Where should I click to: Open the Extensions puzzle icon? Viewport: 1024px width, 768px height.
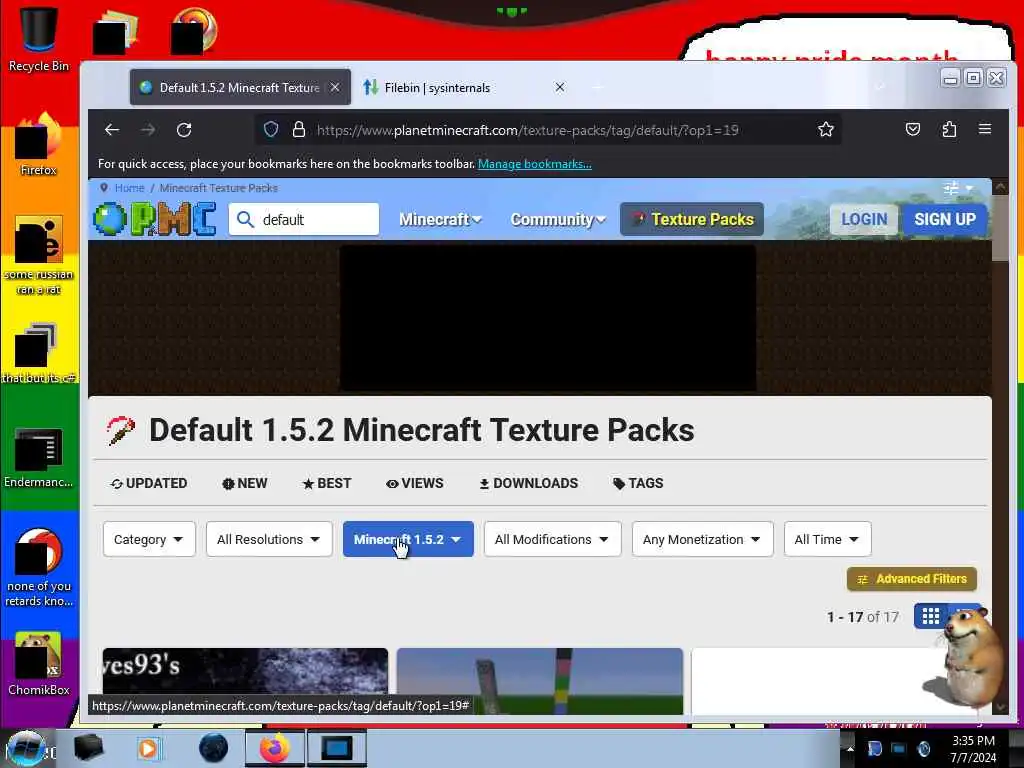[x=949, y=129]
